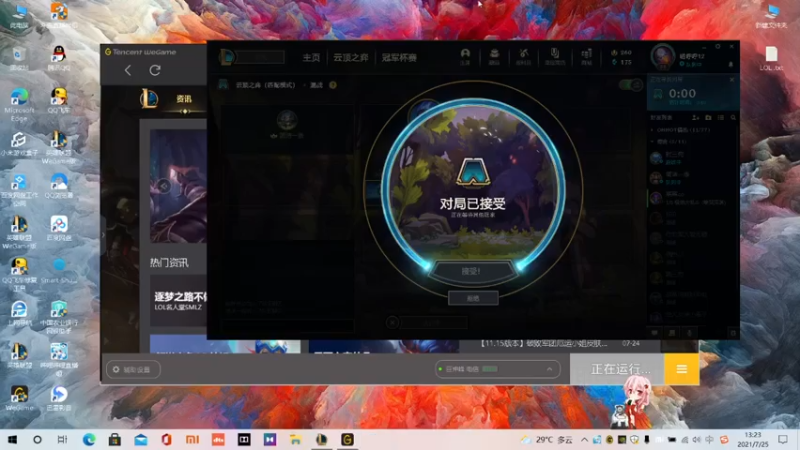
Task: Close the queue timer panel
Action: pyautogui.click(x=732, y=80)
